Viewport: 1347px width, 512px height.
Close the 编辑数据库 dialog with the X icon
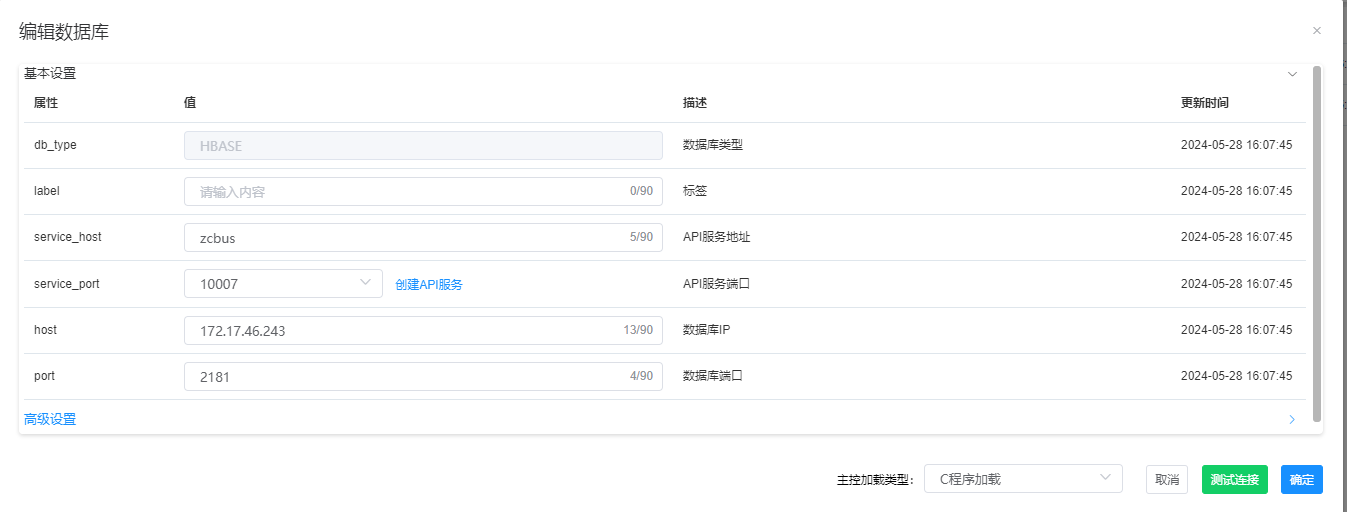click(x=1316, y=31)
